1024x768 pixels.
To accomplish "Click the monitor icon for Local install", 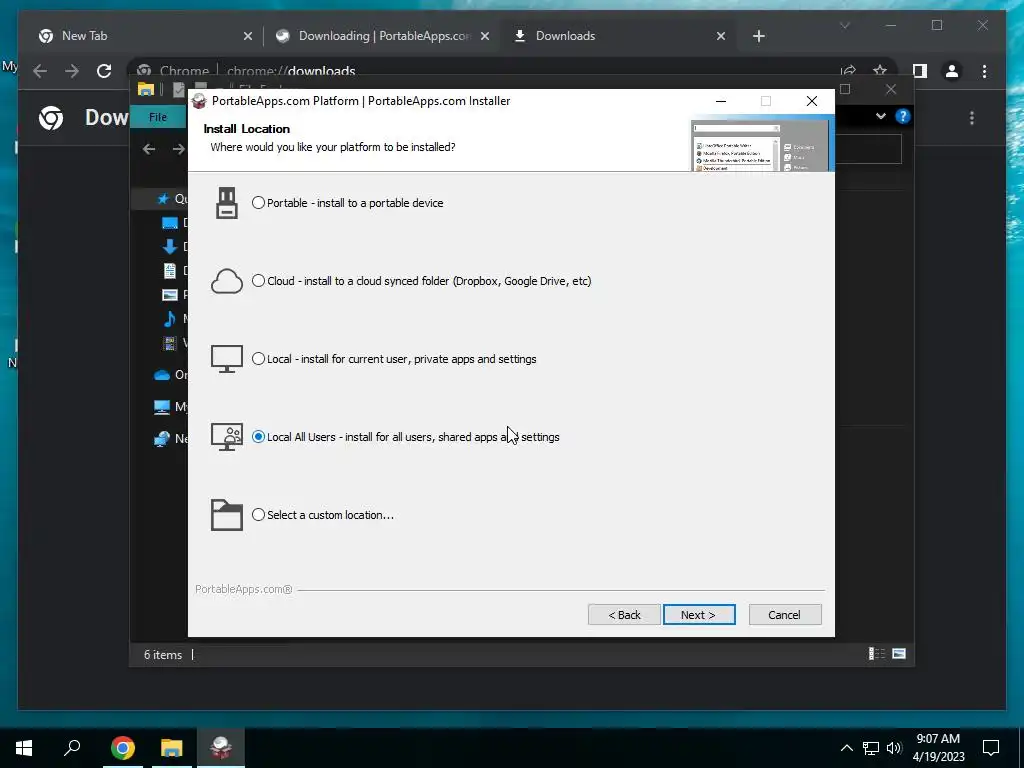I will click(227, 359).
